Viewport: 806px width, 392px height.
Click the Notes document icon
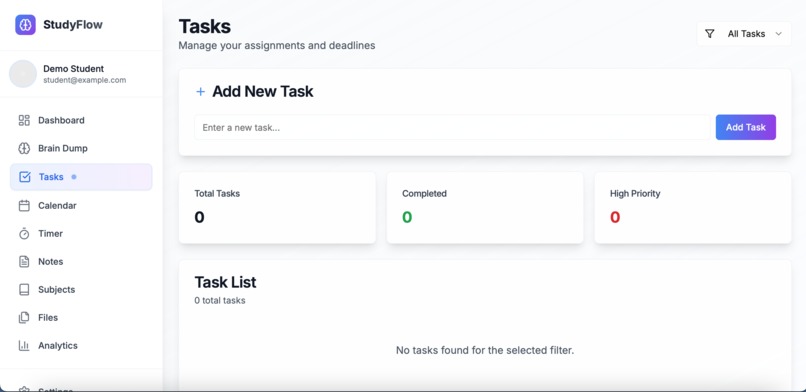tap(24, 262)
